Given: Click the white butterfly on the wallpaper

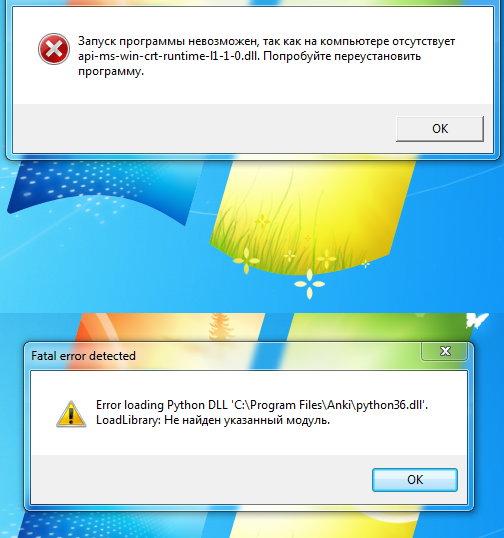Looking at the screenshot, I should point(477,320).
